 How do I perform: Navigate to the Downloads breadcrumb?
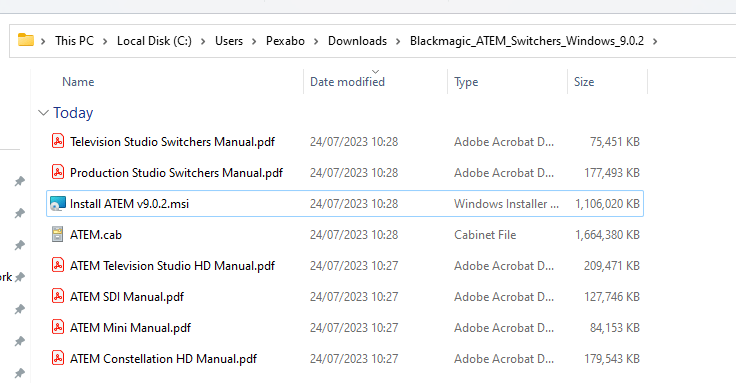point(357,41)
